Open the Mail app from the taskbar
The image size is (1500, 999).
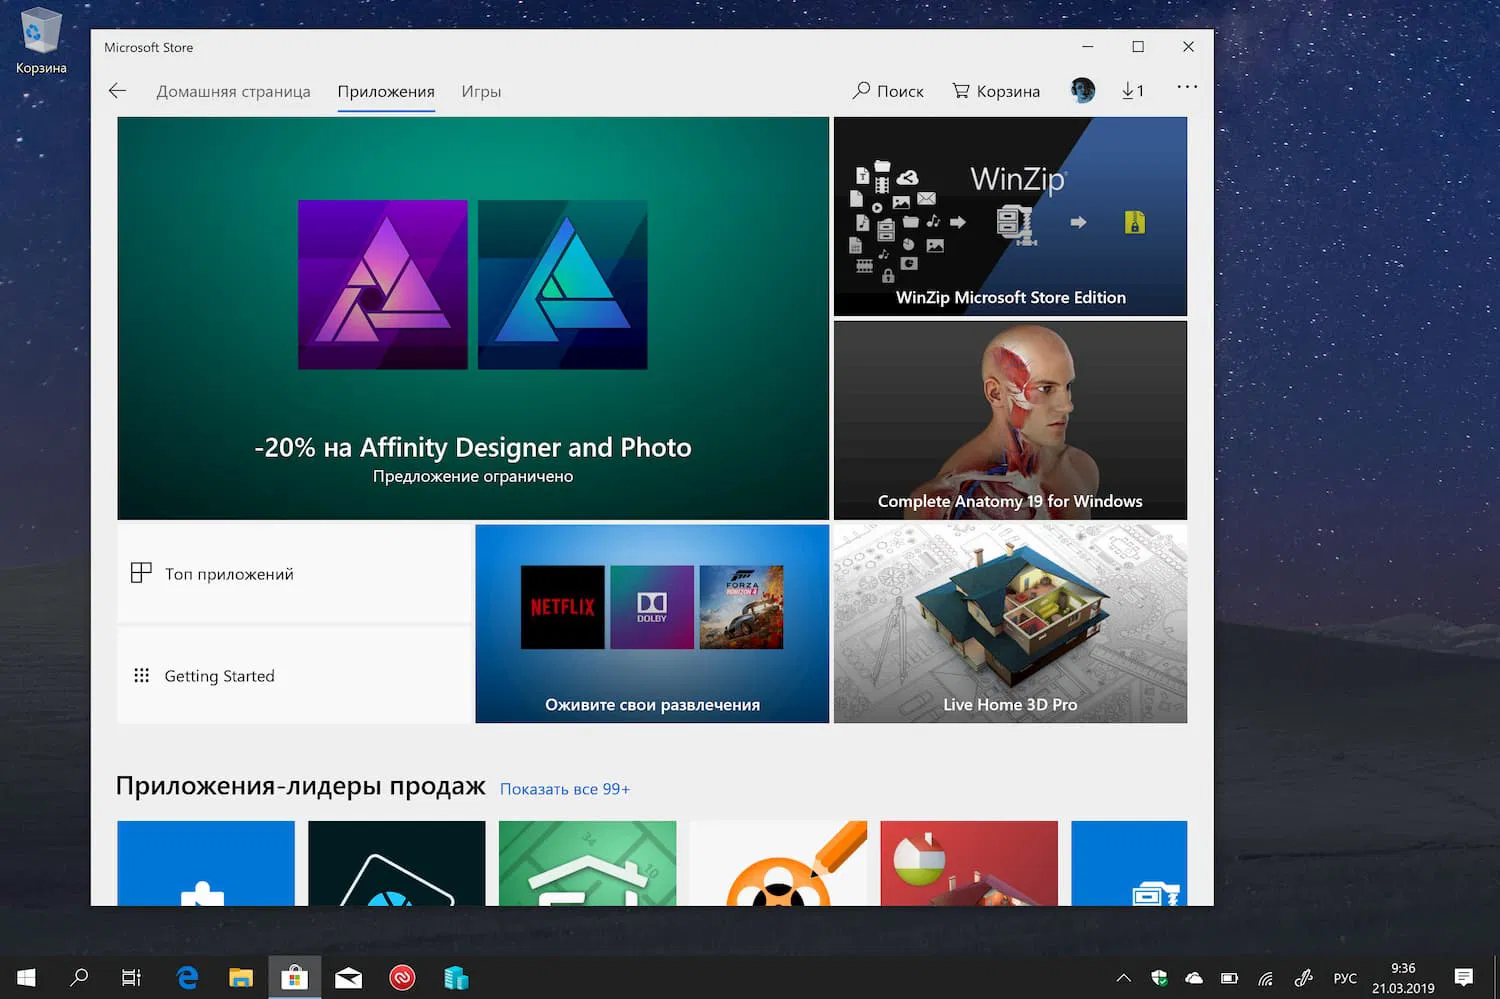tap(348, 977)
